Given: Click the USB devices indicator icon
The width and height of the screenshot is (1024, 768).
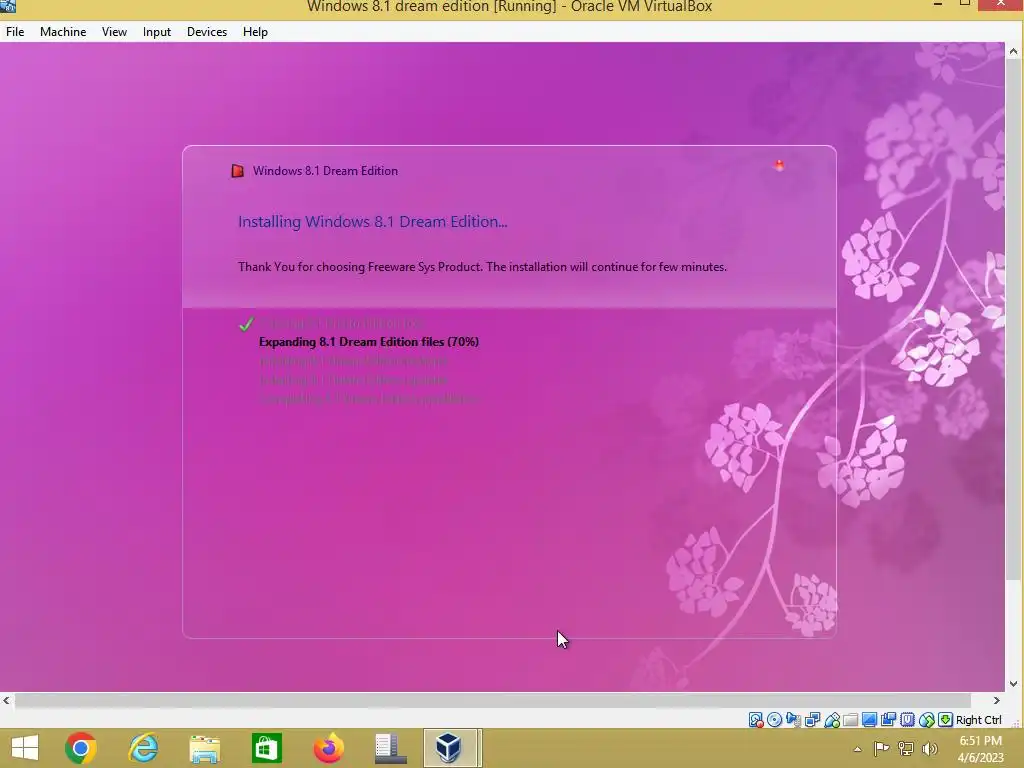Looking at the screenshot, I should click(x=831, y=720).
